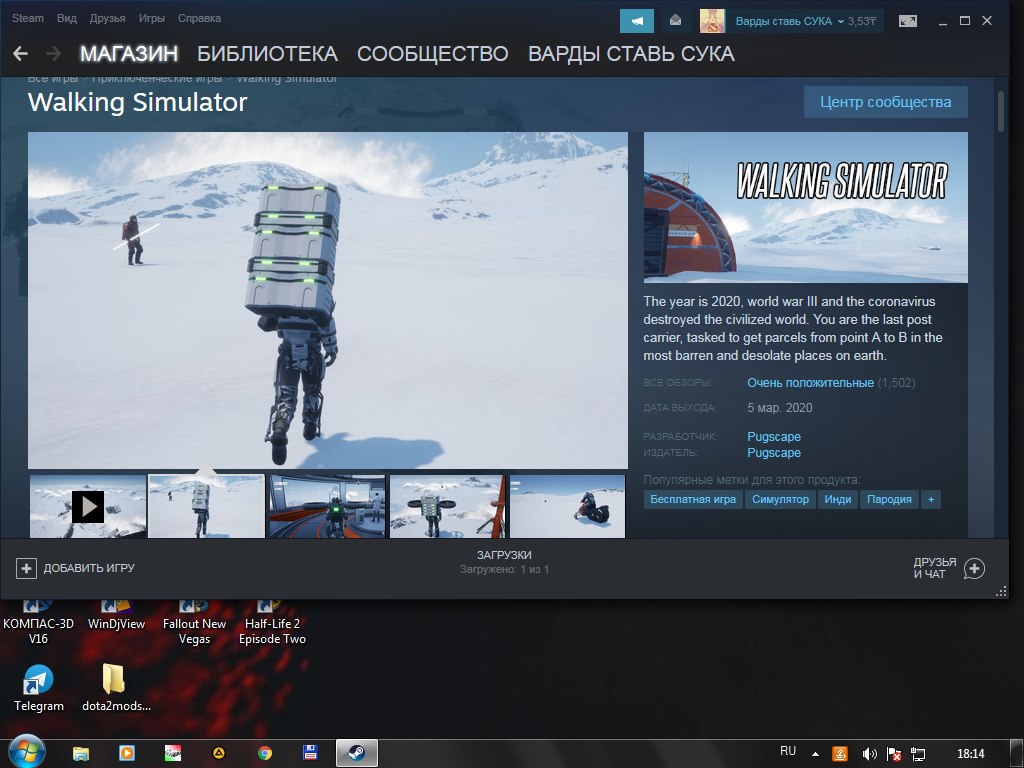Screen dimensions: 1024x768
Task: Switch Steam to Big Picture mode icon
Action: point(908,21)
